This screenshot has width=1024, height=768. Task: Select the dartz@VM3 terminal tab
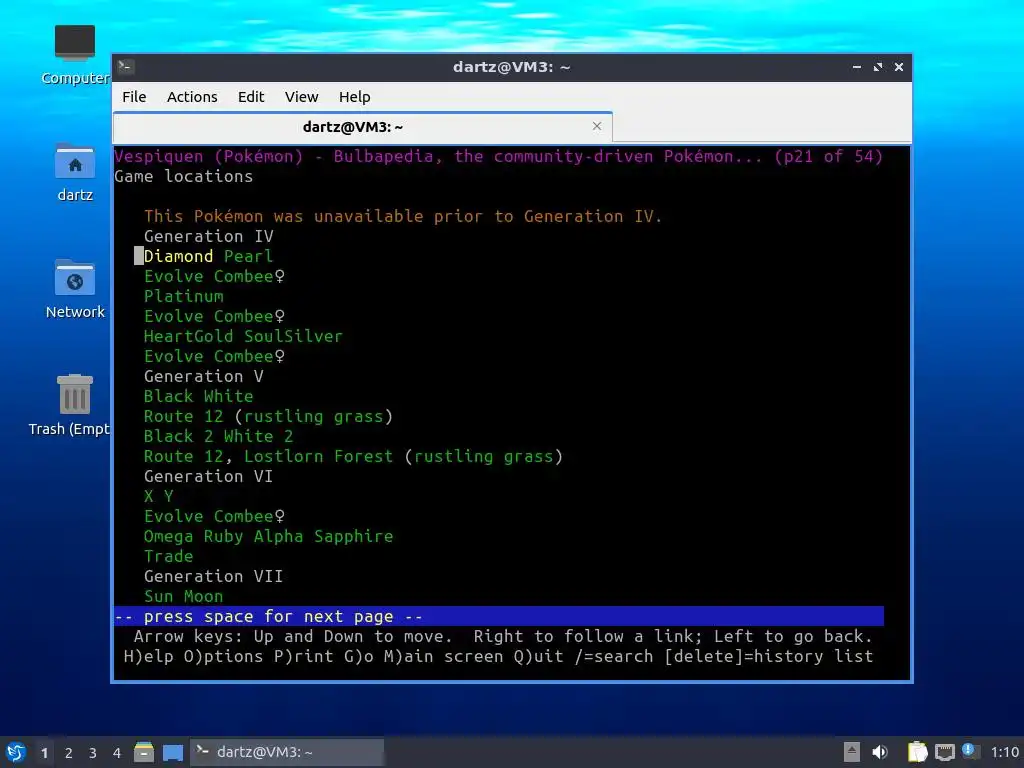(362, 127)
